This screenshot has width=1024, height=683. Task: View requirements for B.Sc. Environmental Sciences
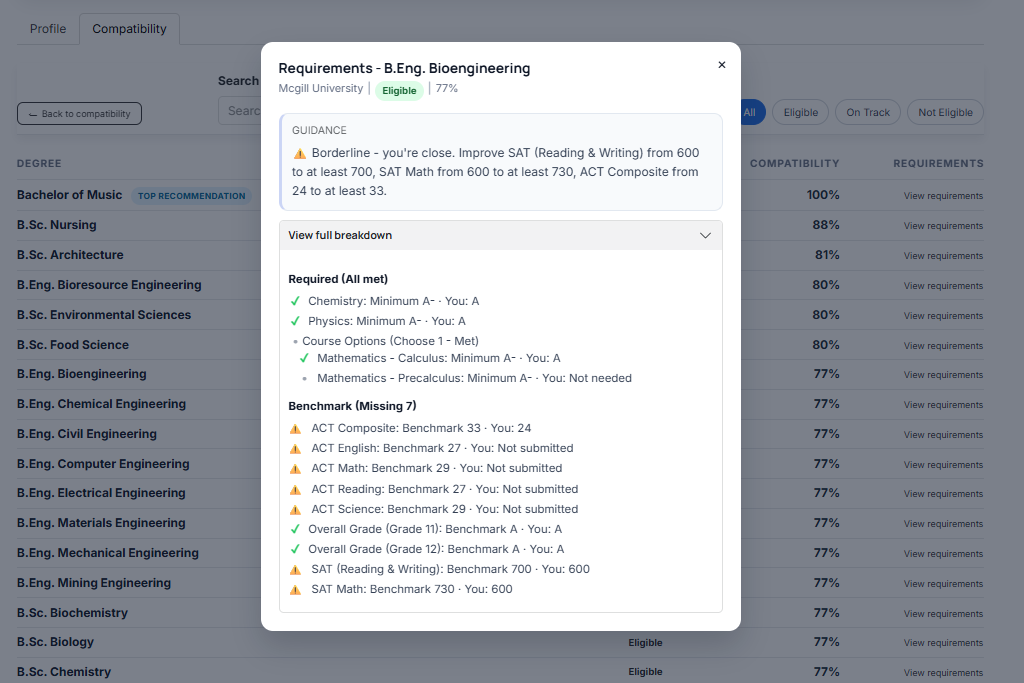coord(943,316)
